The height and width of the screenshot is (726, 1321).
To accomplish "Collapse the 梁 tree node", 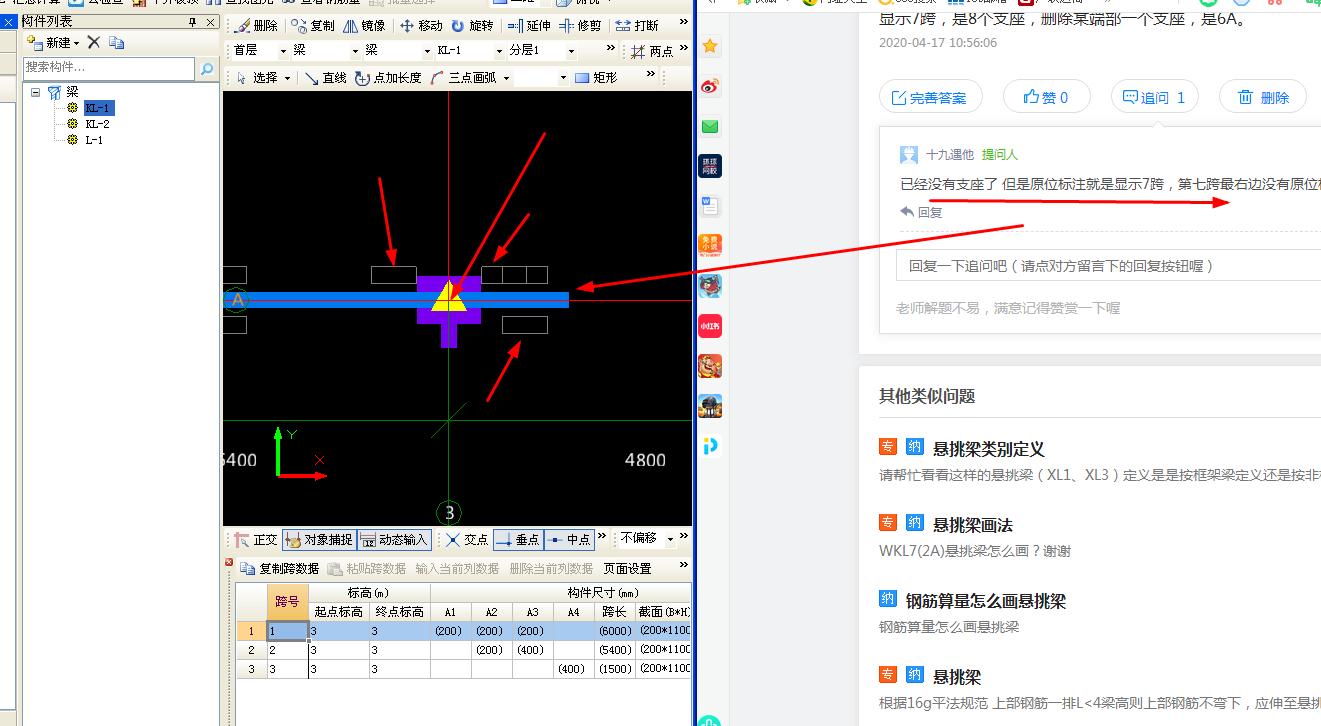I will point(36,92).
